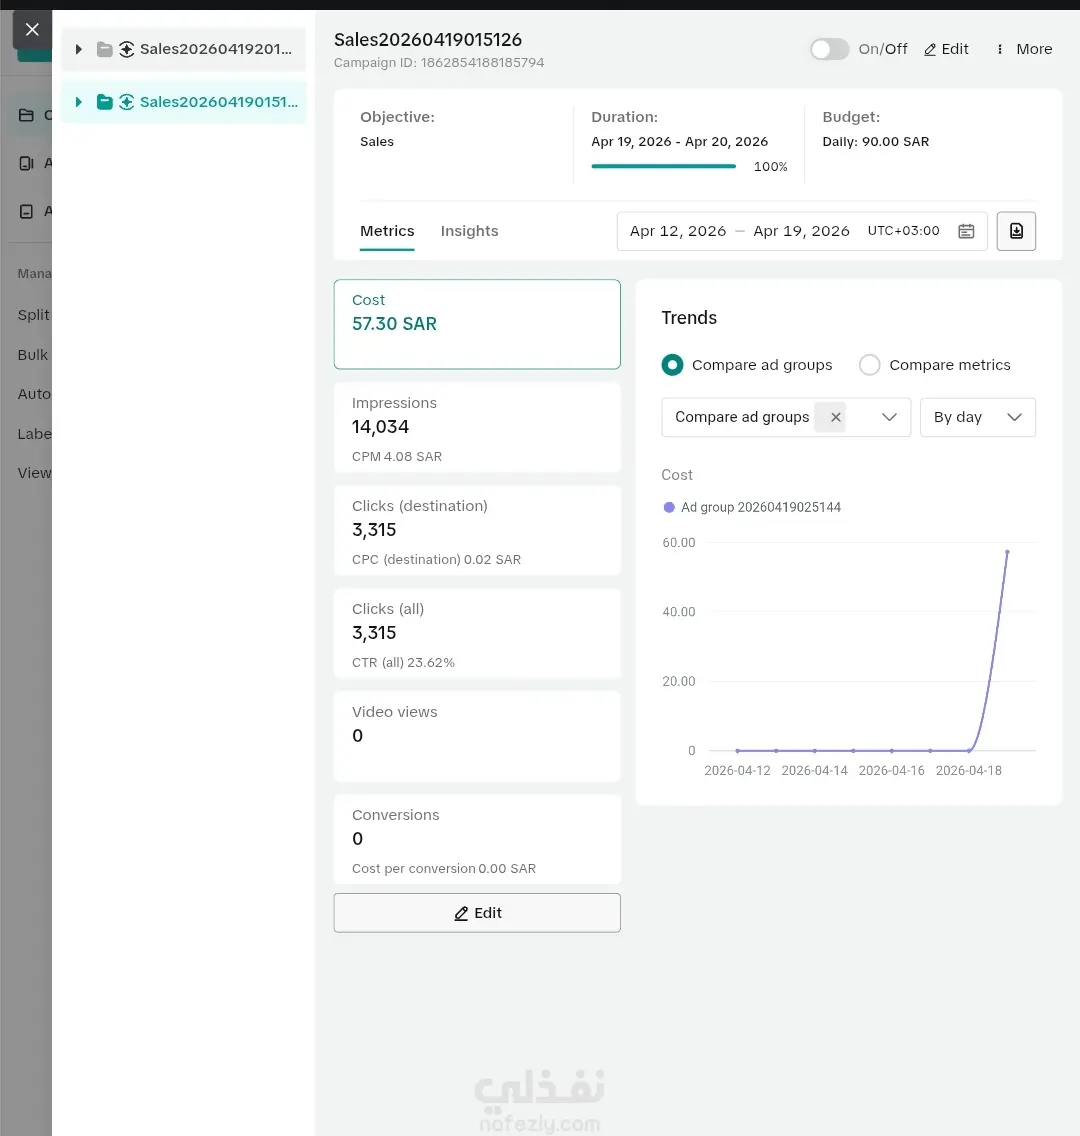Click the Apr 12, 2026 start date
1080x1136 pixels.
[678, 231]
